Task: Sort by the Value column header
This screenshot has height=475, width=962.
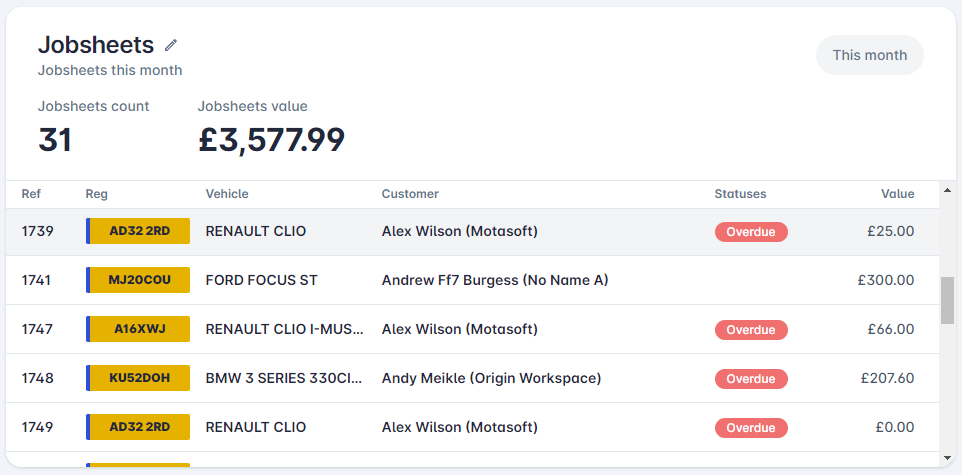Action: click(898, 194)
